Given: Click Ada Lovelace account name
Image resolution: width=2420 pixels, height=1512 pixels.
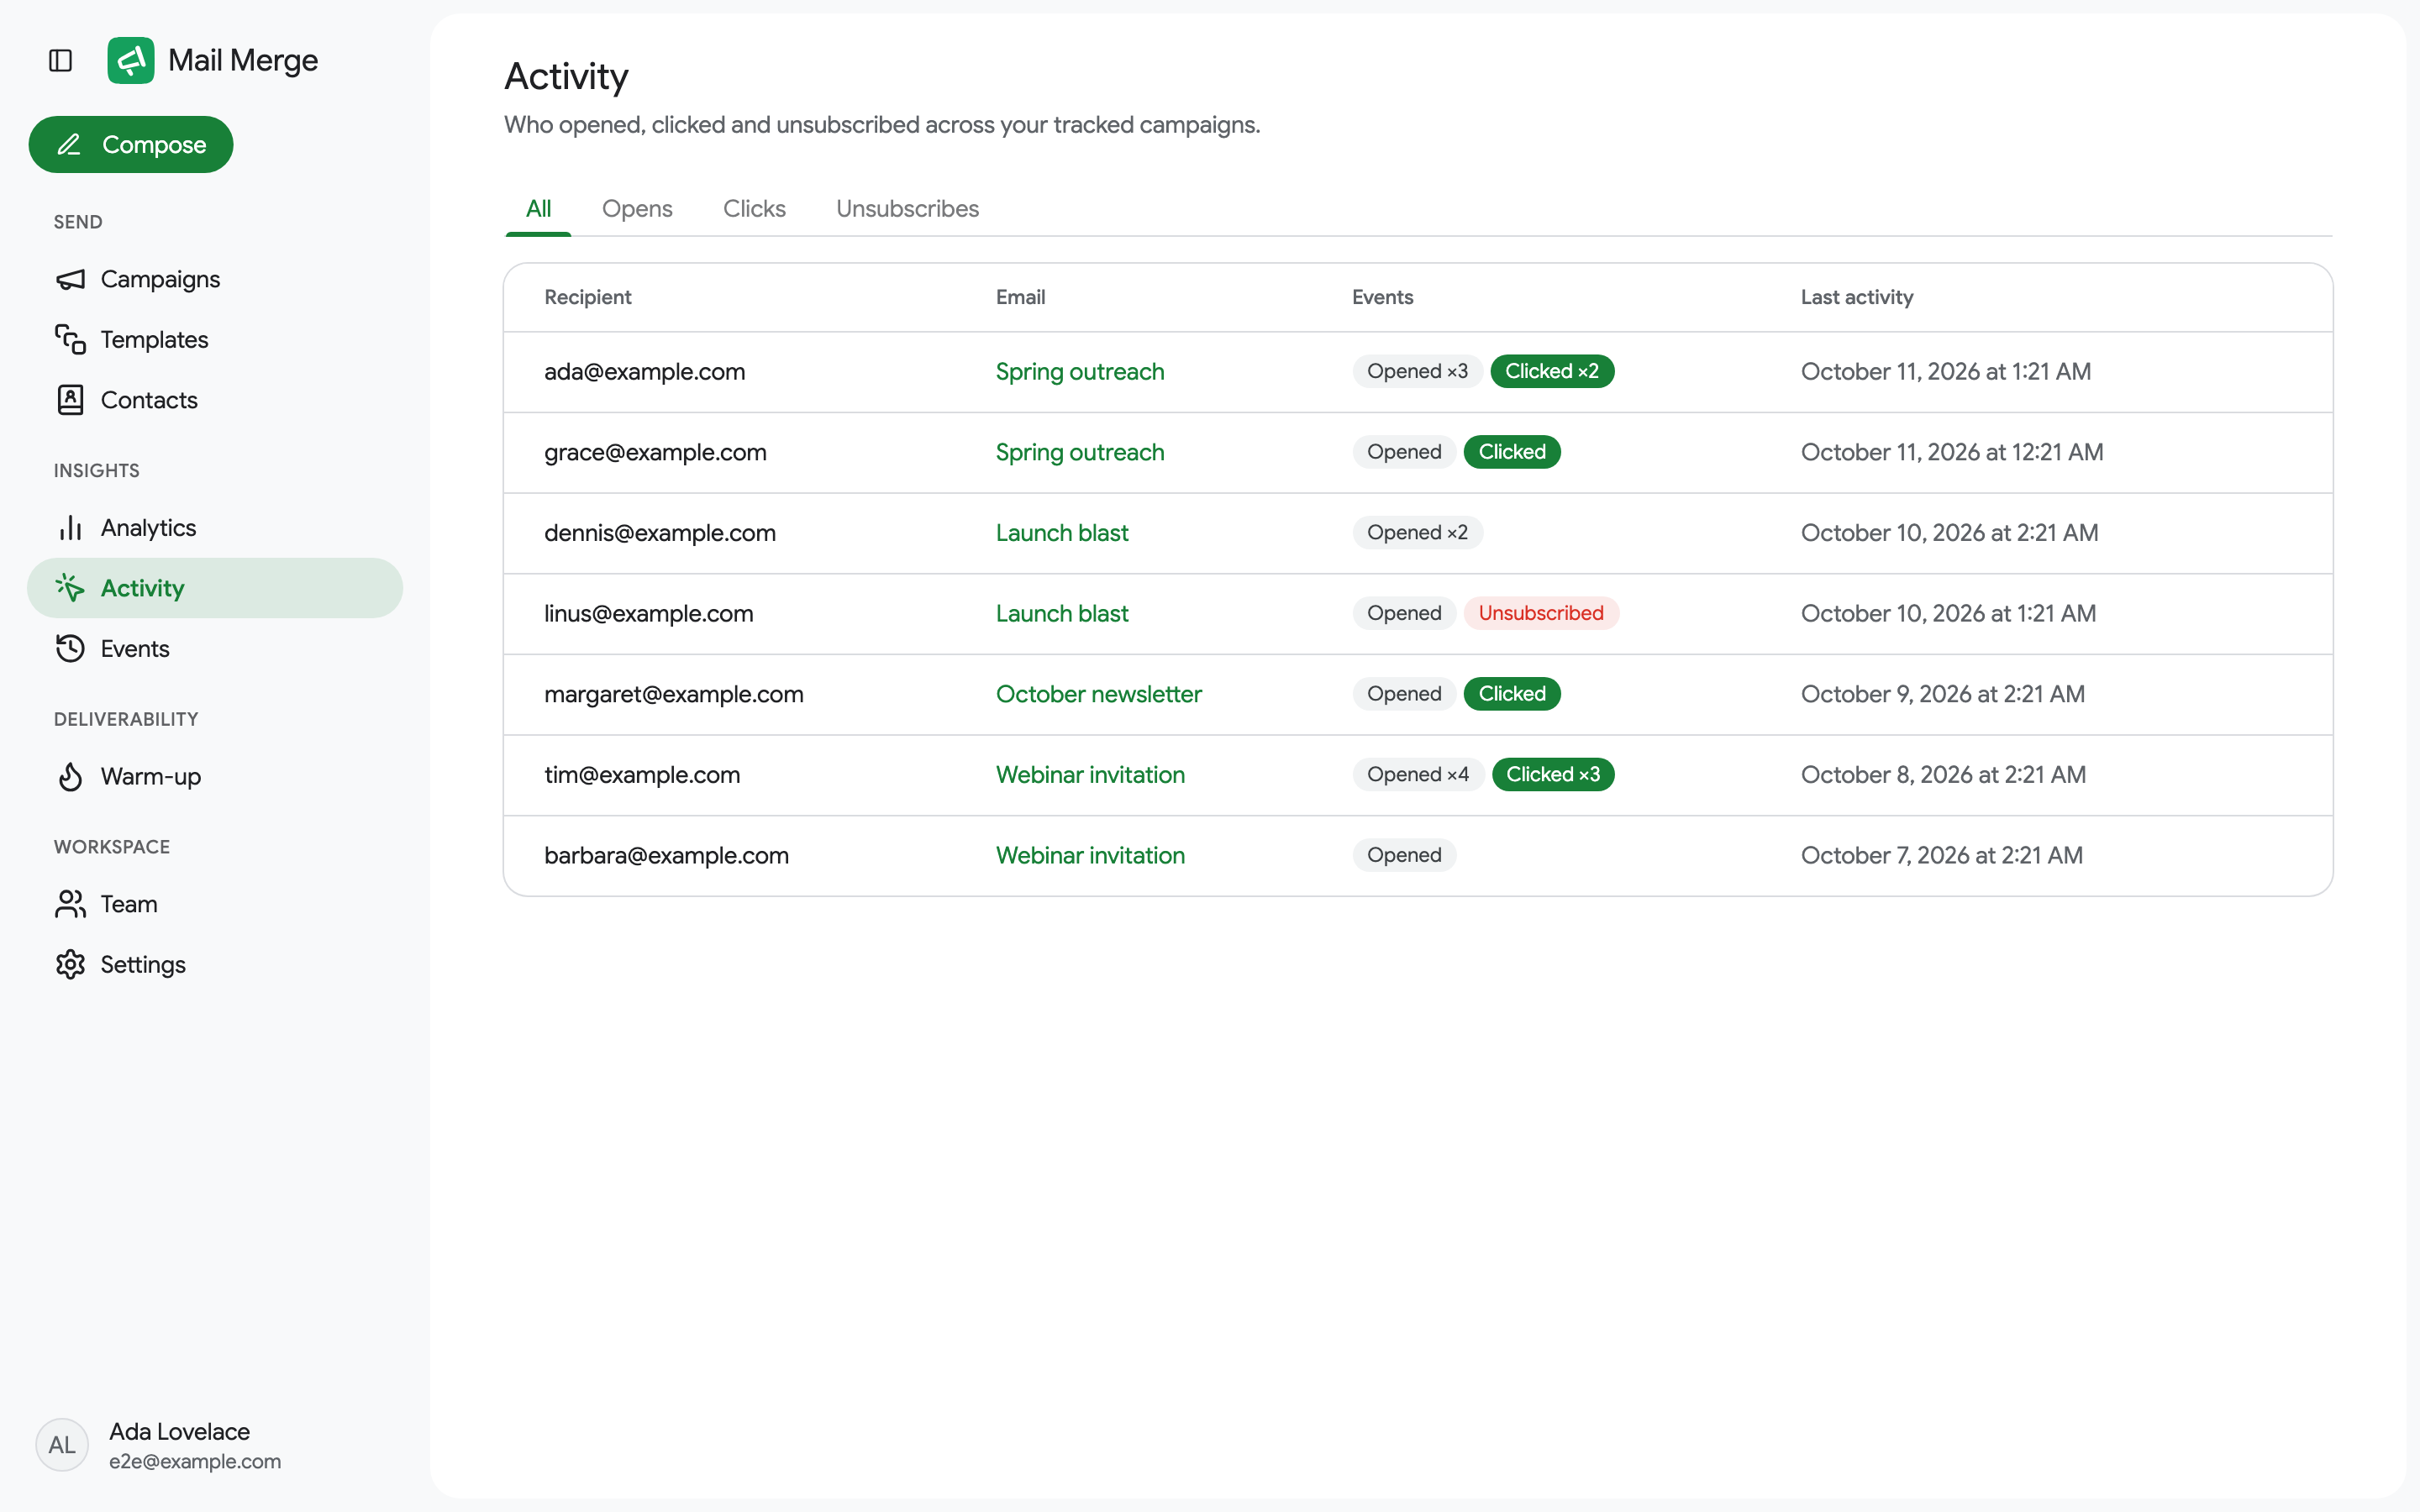Looking at the screenshot, I should 179,1432.
